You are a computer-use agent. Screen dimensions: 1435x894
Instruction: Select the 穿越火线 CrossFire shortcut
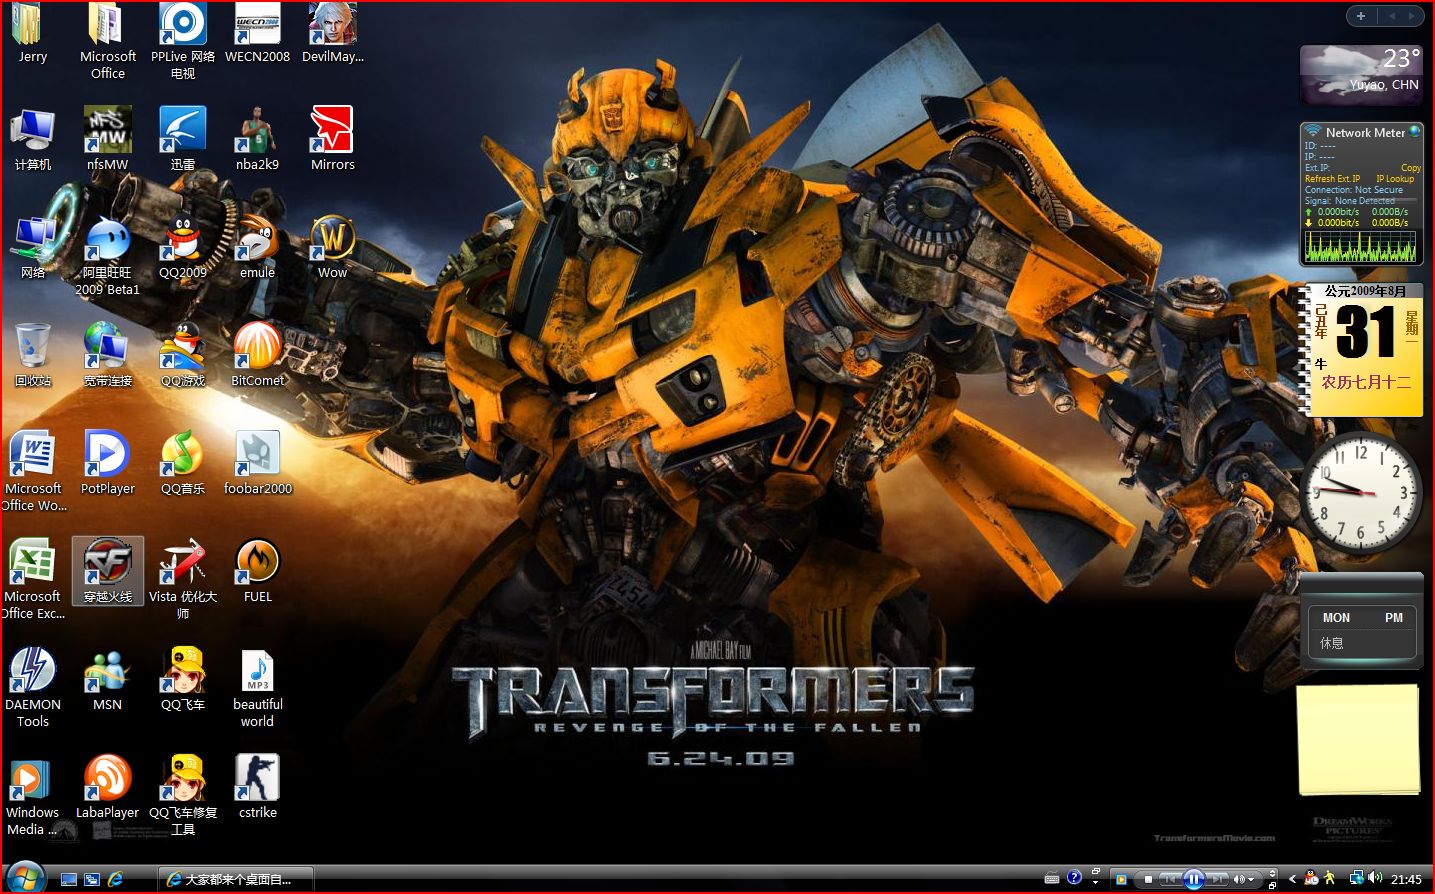(107, 571)
